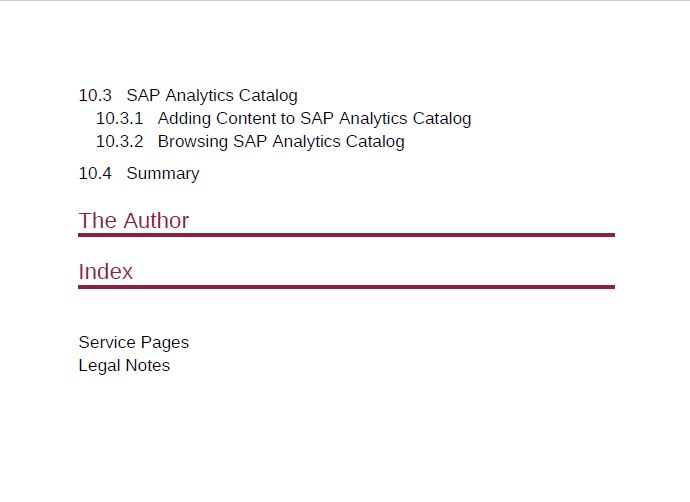This screenshot has height=502, width=690.
Task: Click the 10.3 section number
Action: [95, 95]
